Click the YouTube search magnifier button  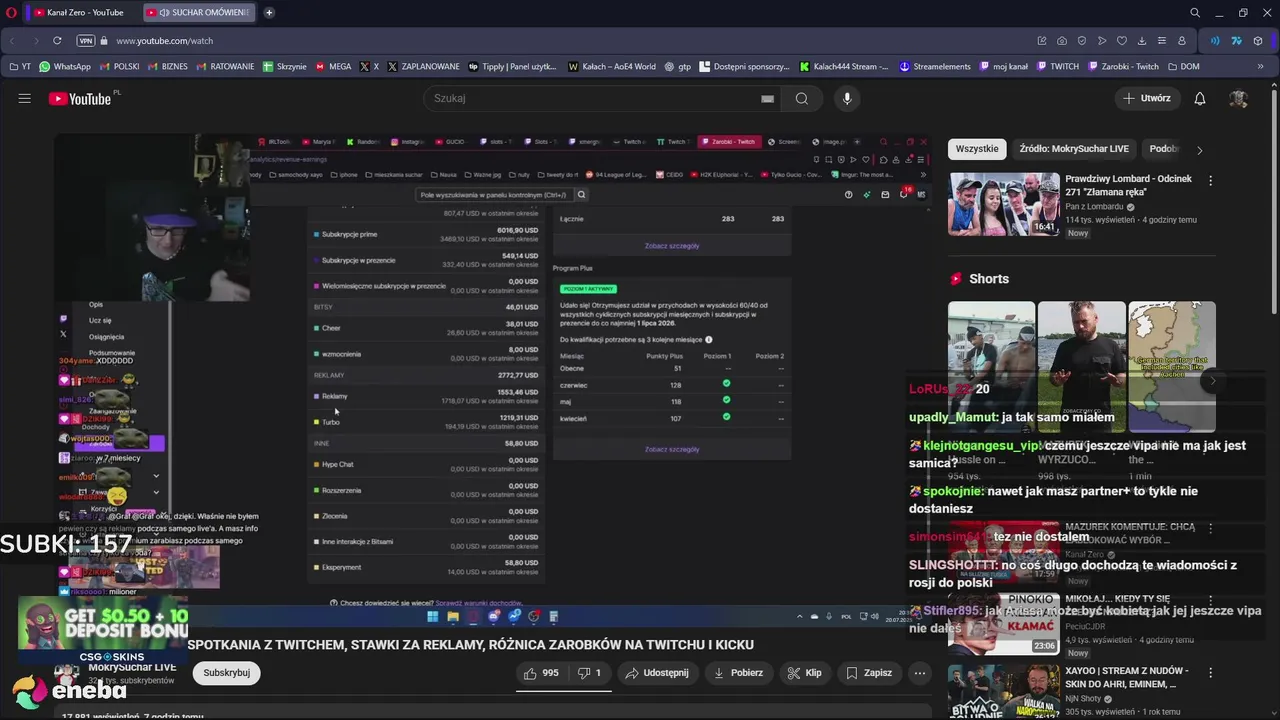(x=801, y=98)
